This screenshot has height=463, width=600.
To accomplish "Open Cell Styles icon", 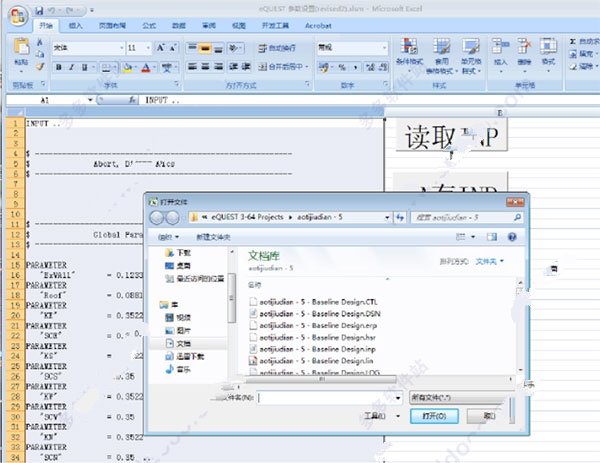I will point(471,46).
